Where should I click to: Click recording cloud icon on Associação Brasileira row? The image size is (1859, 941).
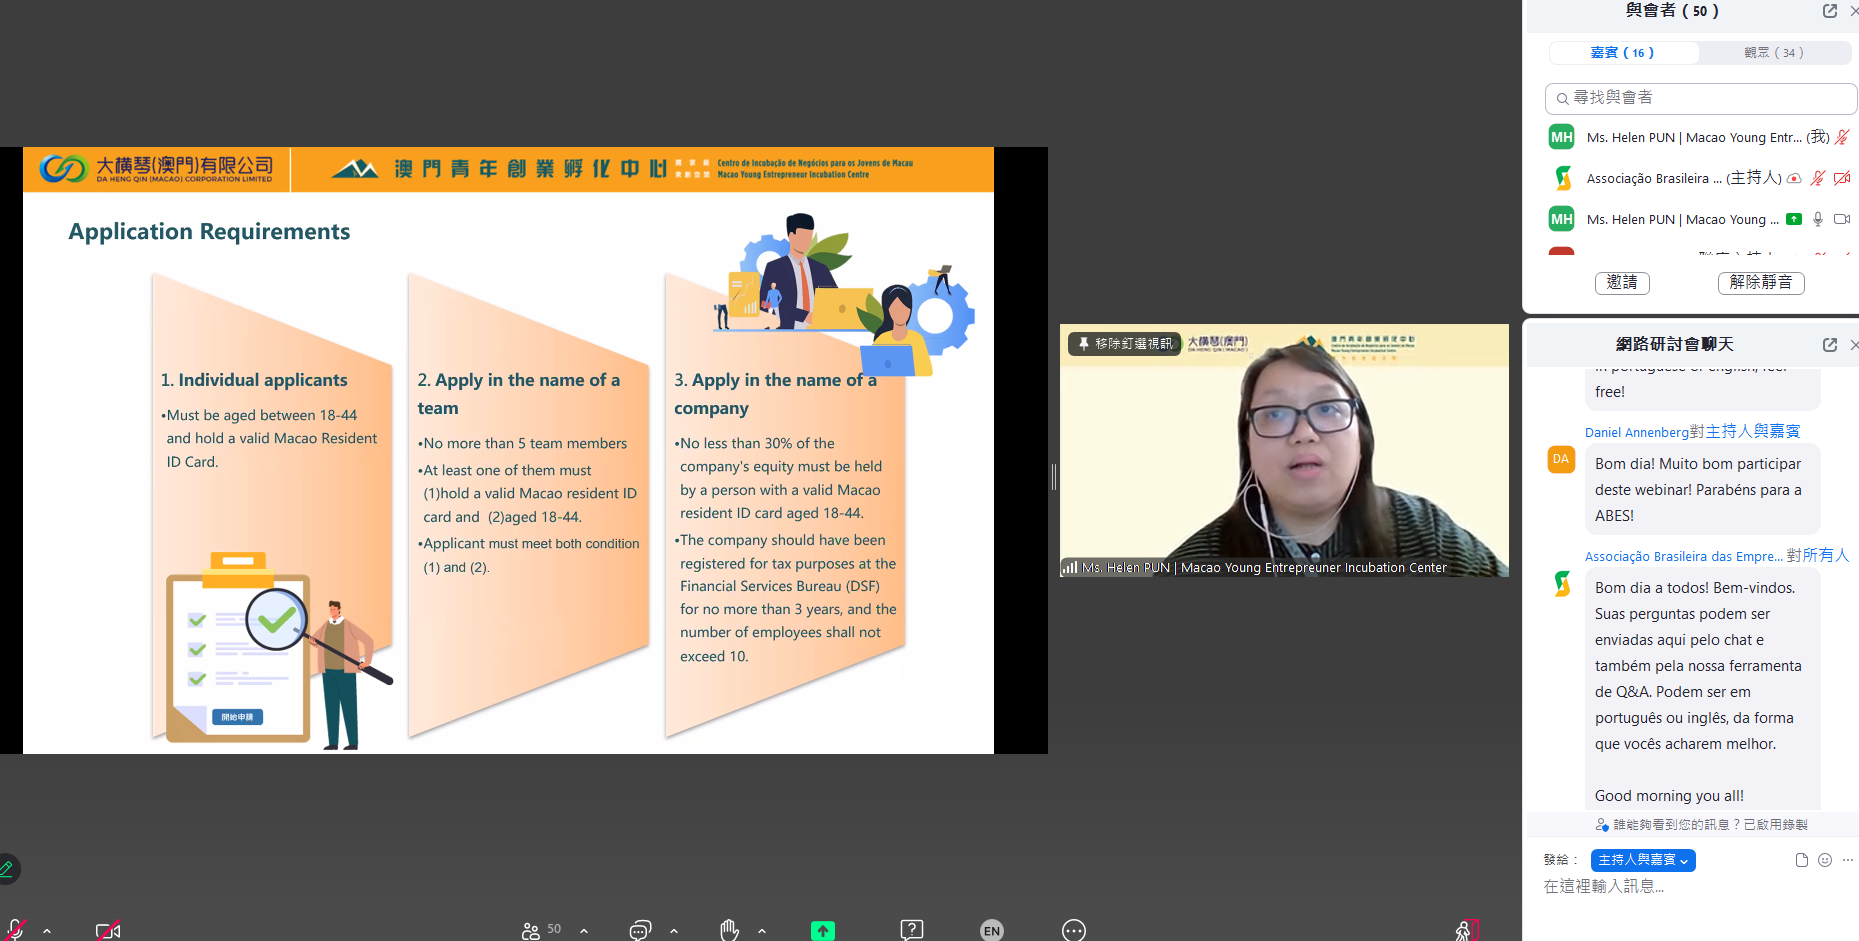[x=1794, y=179]
